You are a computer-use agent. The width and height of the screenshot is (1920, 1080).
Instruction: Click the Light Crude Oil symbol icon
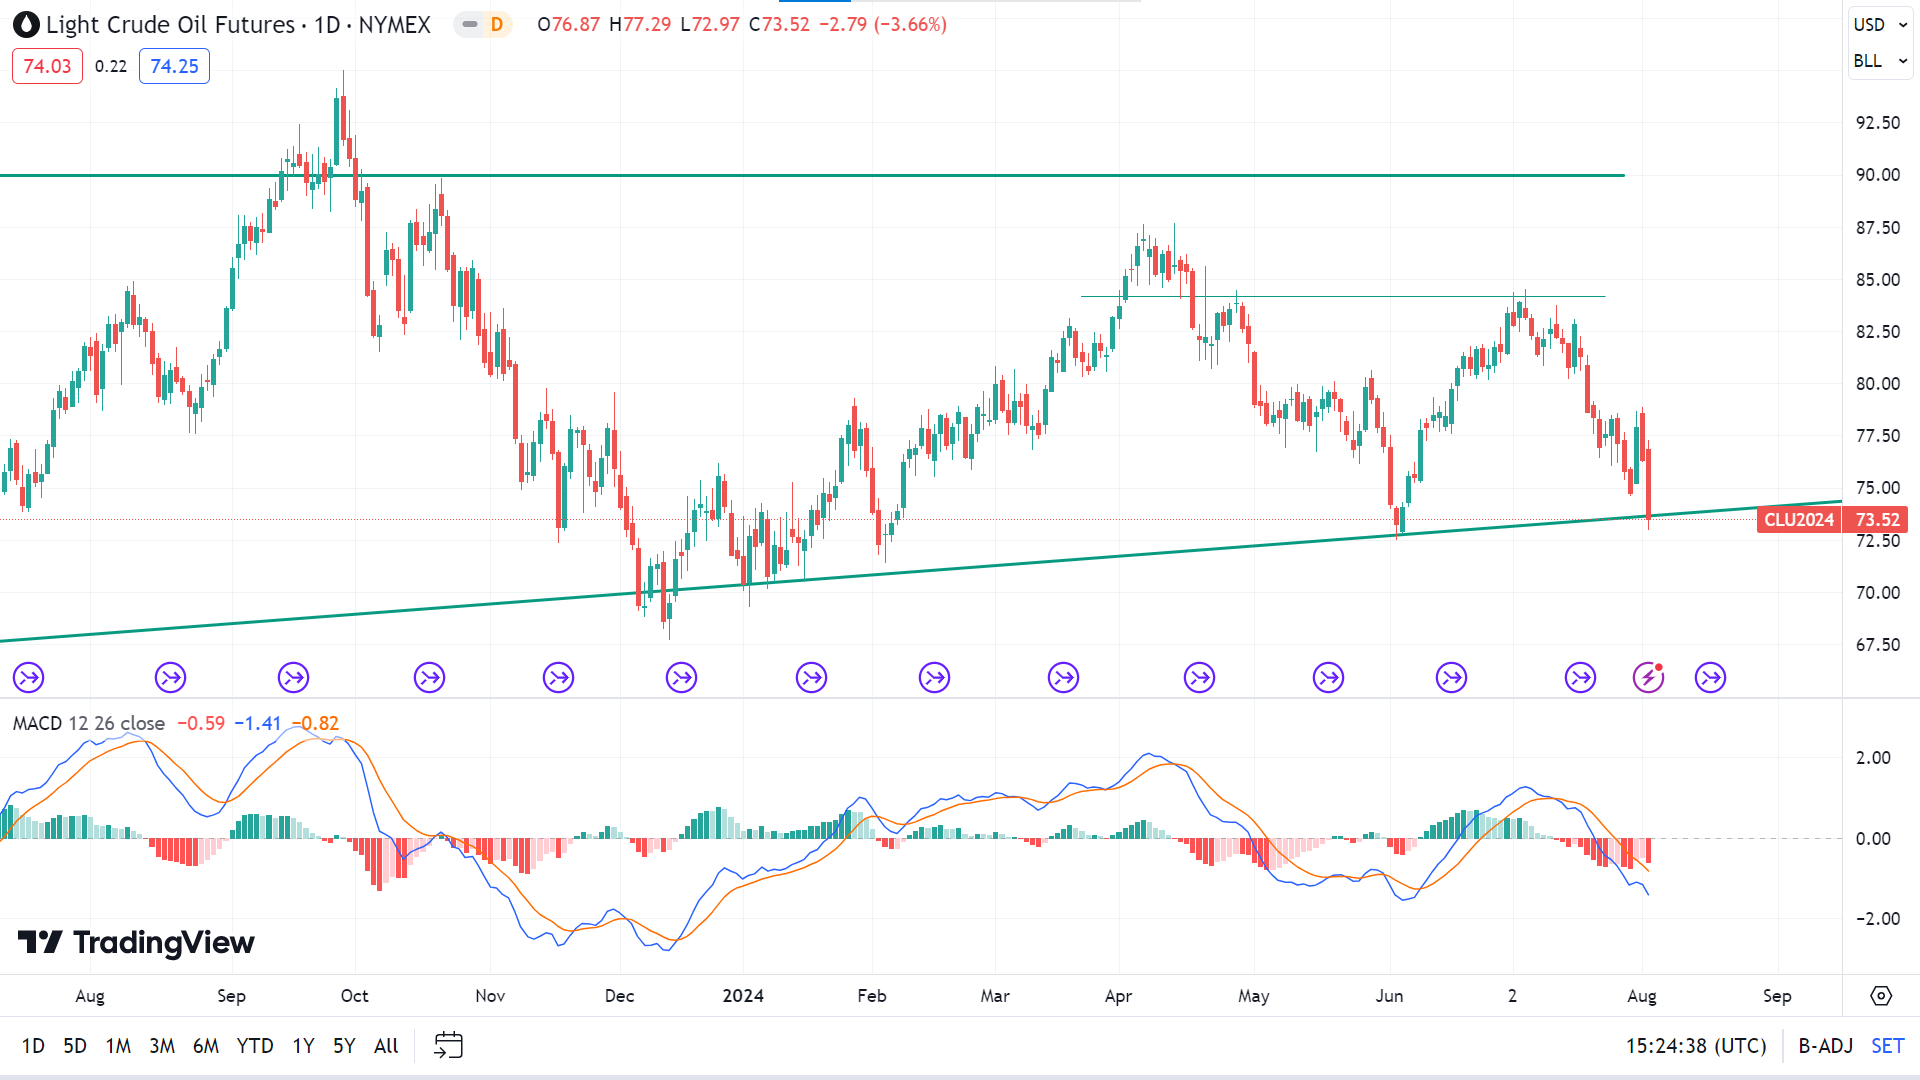[x=27, y=25]
